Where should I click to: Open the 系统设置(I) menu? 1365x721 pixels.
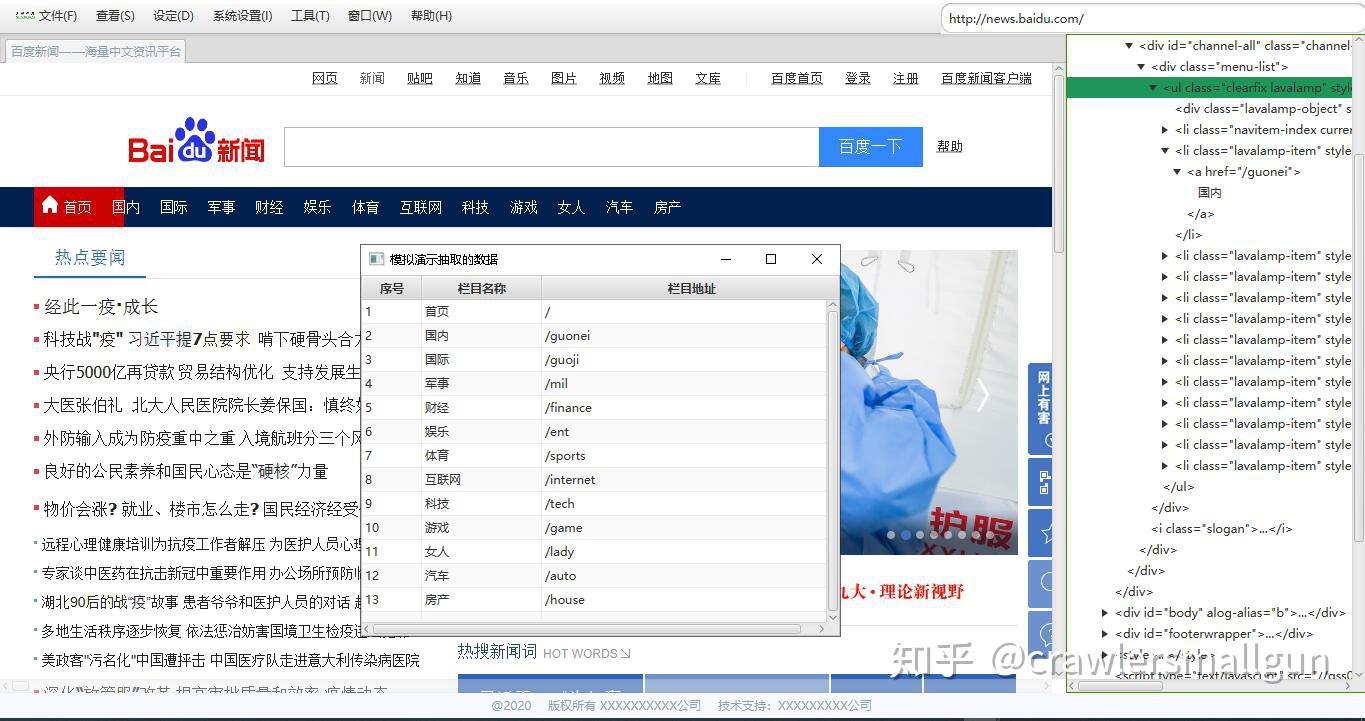[x=242, y=15]
